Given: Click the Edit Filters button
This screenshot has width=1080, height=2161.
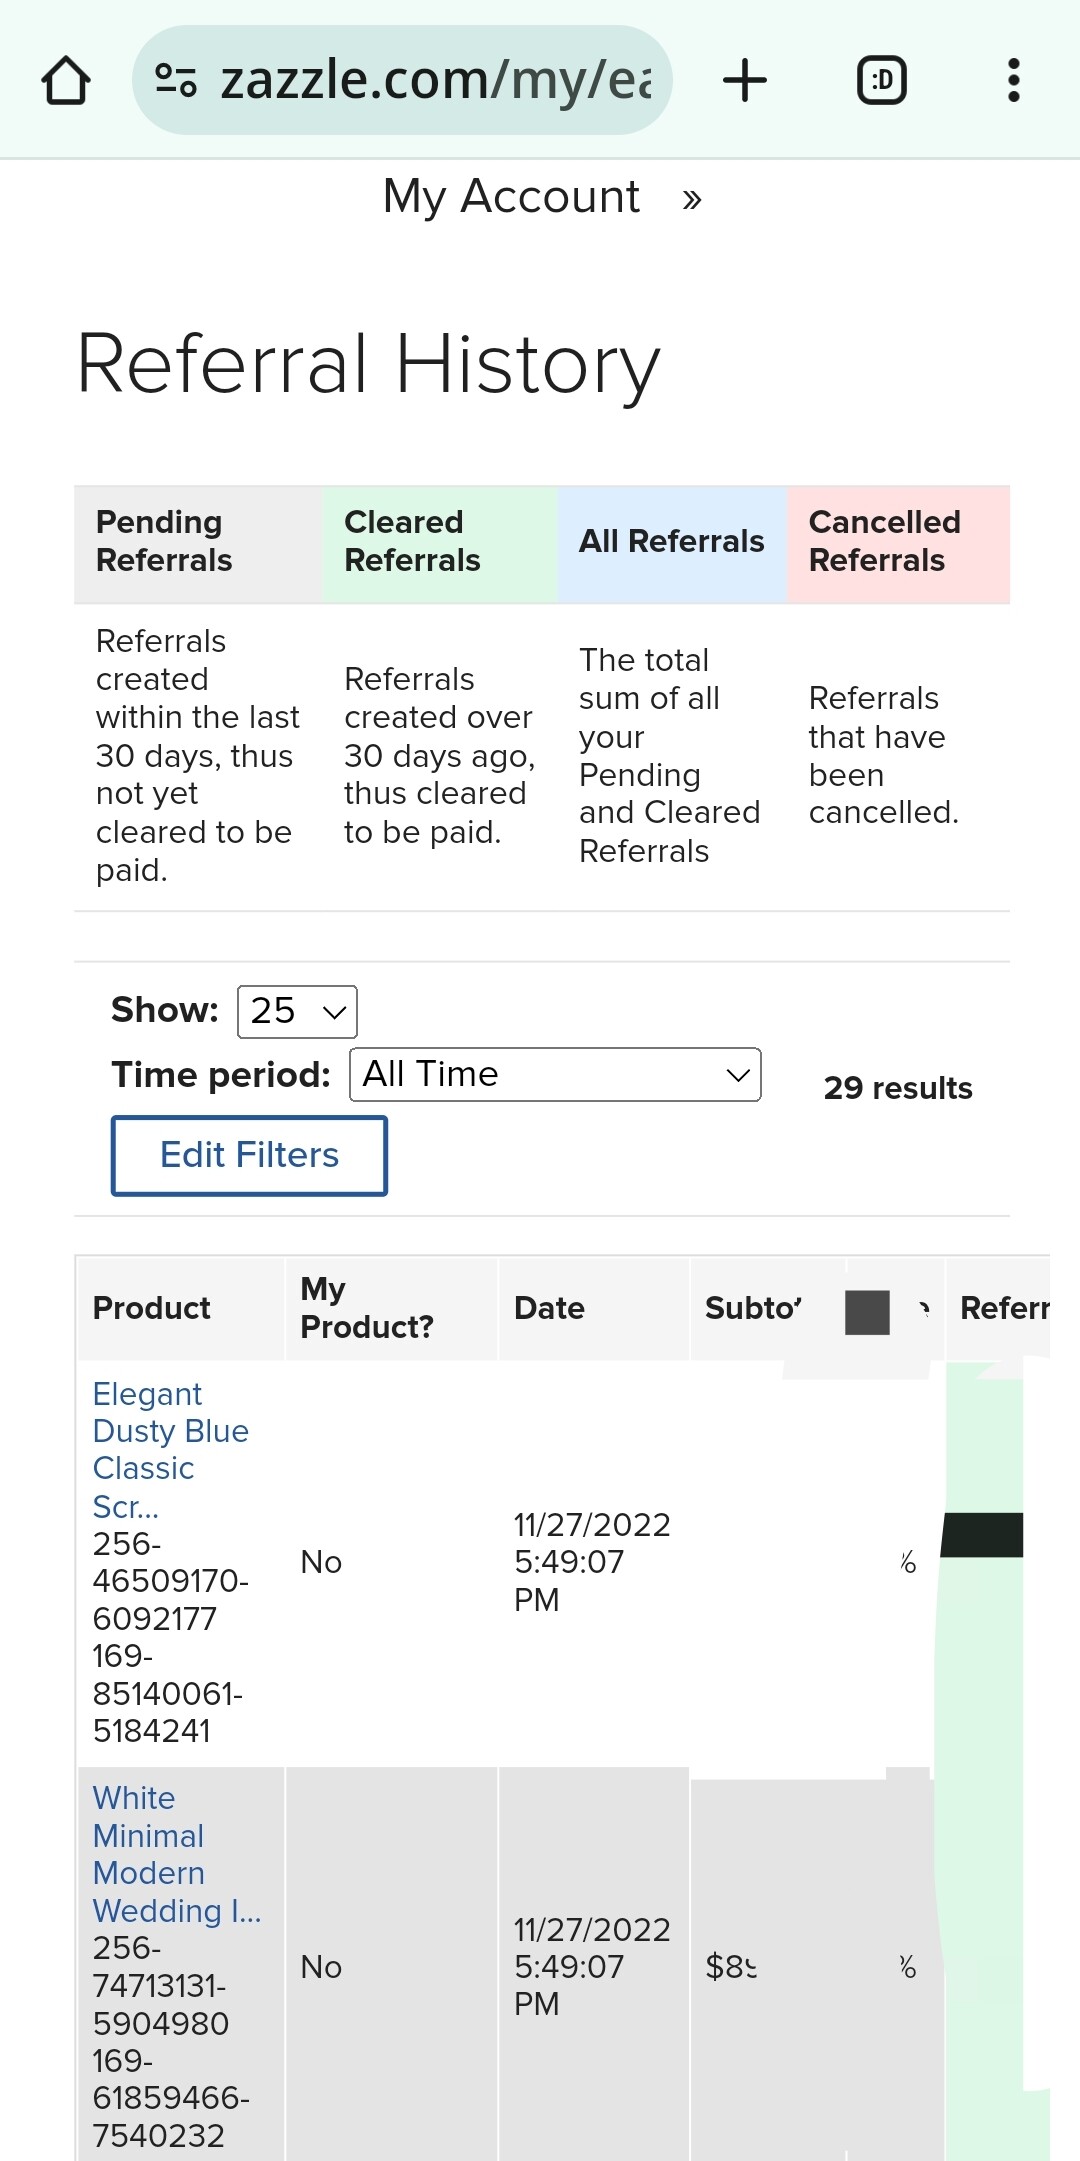Looking at the screenshot, I should pyautogui.click(x=249, y=1156).
